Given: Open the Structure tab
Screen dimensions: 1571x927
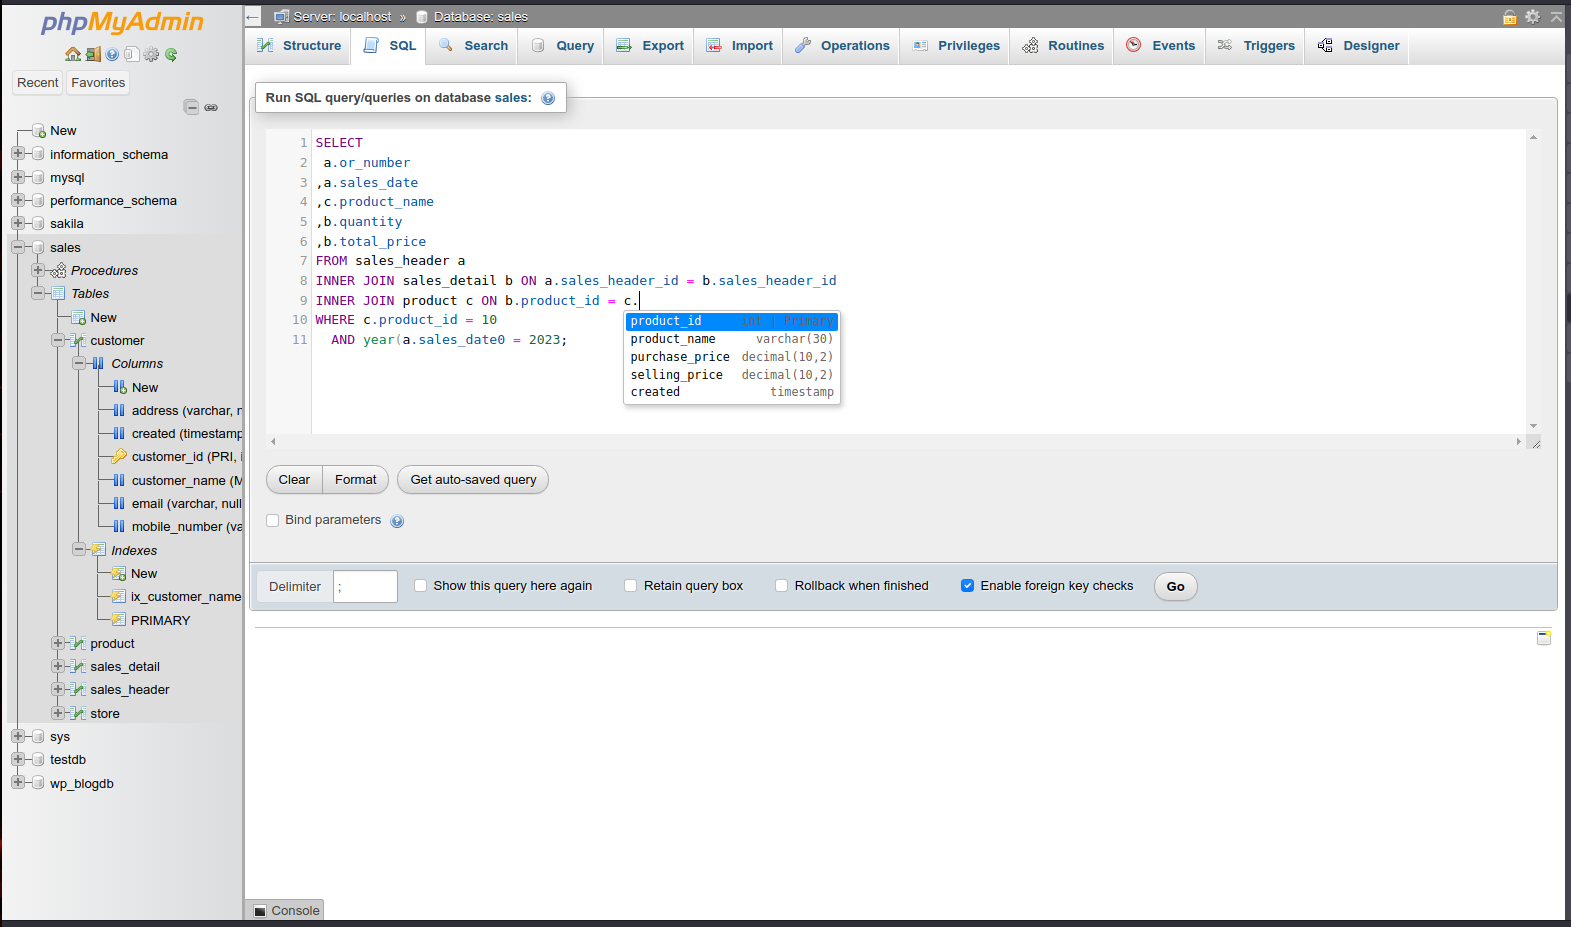Looking at the screenshot, I should point(299,46).
